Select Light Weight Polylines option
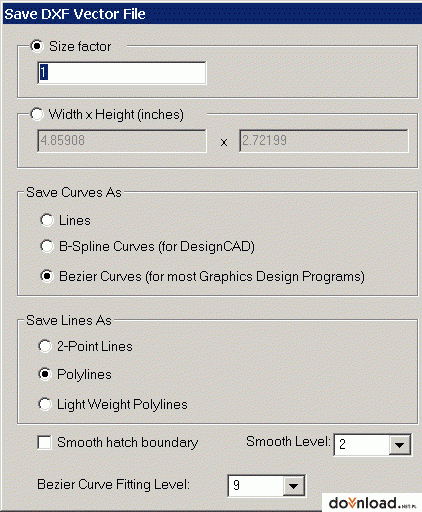This screenshot has height=512, width=422. (x=45, y=404)
